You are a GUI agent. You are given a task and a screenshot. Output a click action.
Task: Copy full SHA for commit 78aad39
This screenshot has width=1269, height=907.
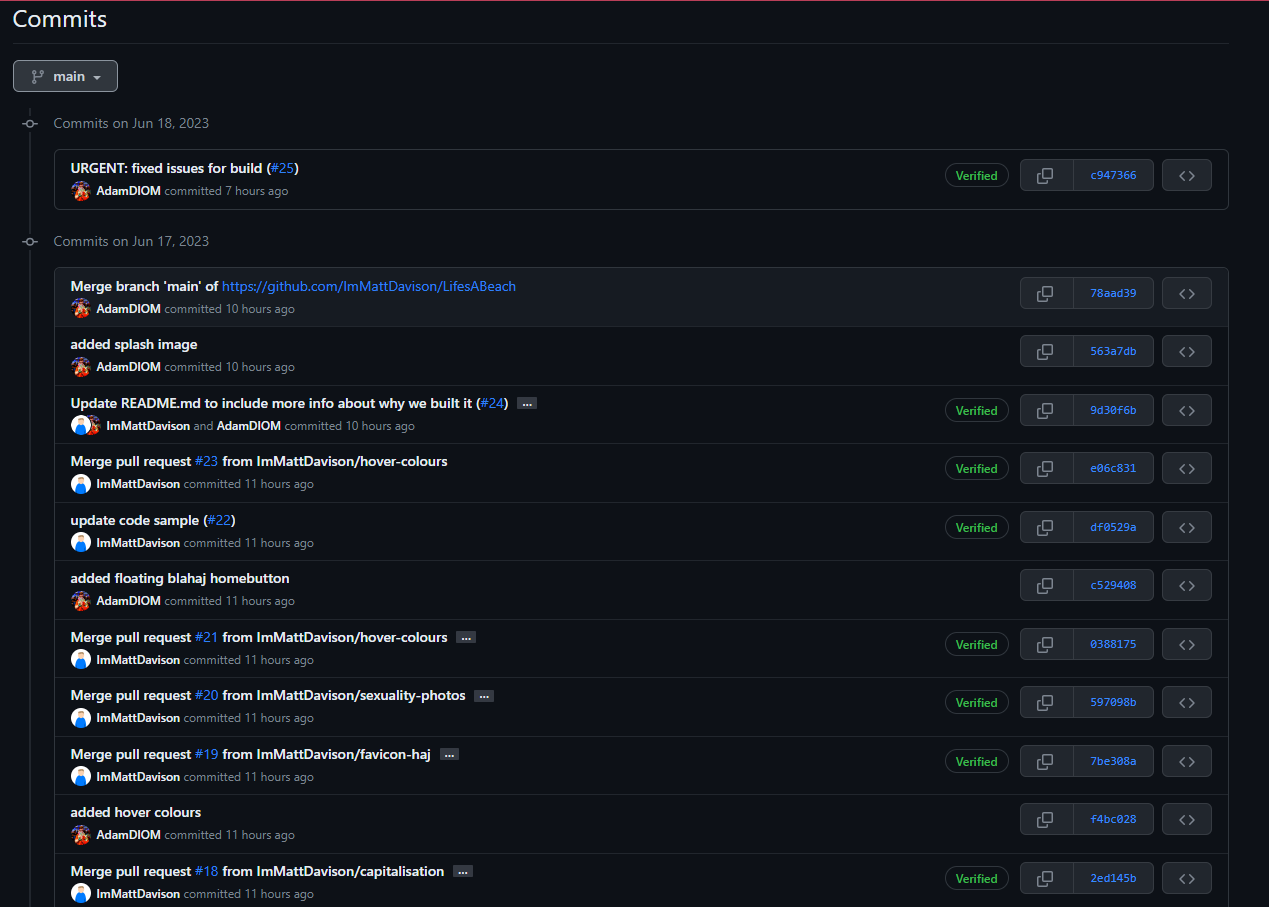point(1046,293)
